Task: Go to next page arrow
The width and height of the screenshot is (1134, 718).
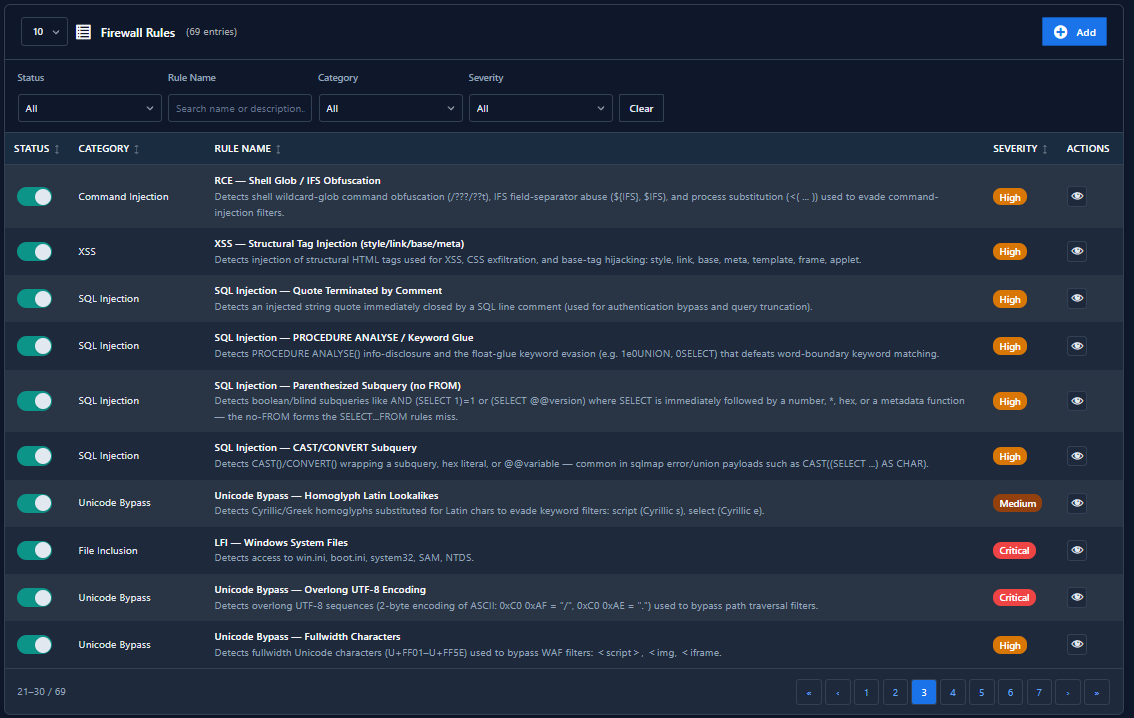Action: point(1067,692)
